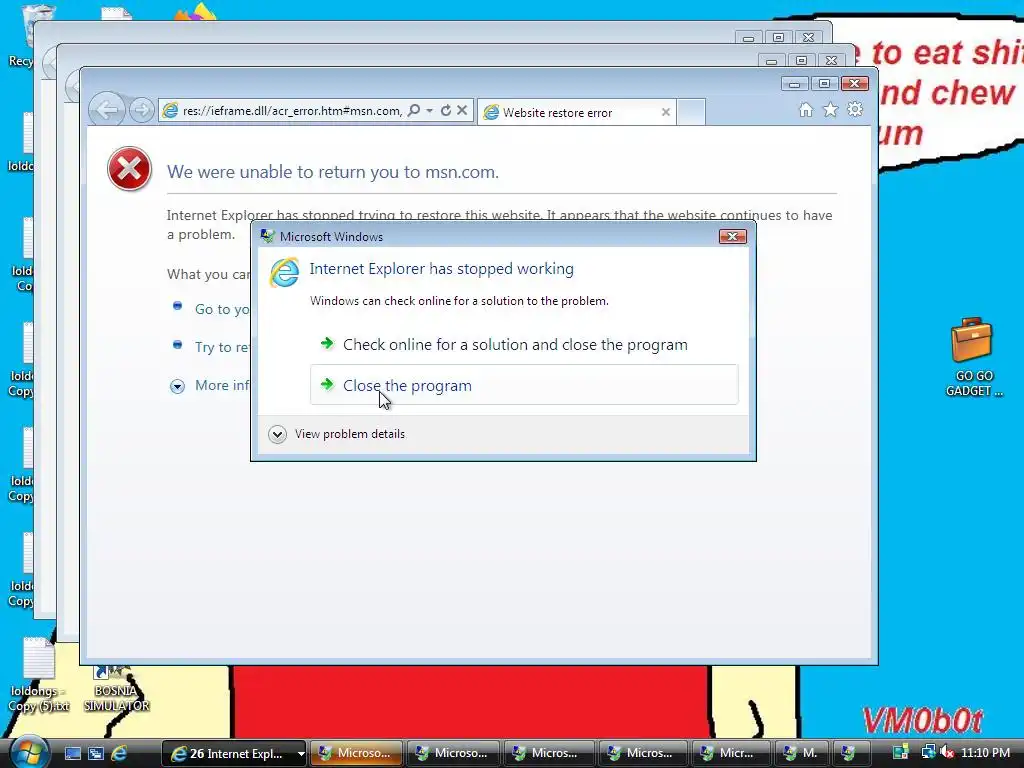The height and width of the screenshot is (768, 1024).
Task: Click the Stop X icon in the address bar
Action: (462, 110)
